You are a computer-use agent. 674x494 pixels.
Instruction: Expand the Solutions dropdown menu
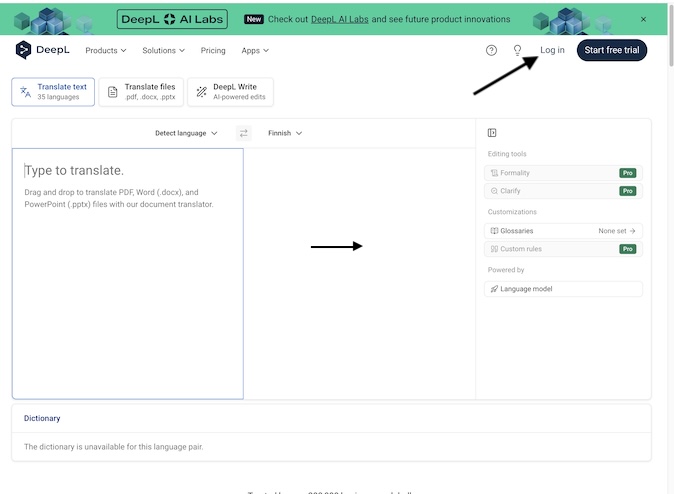(164, 50)
